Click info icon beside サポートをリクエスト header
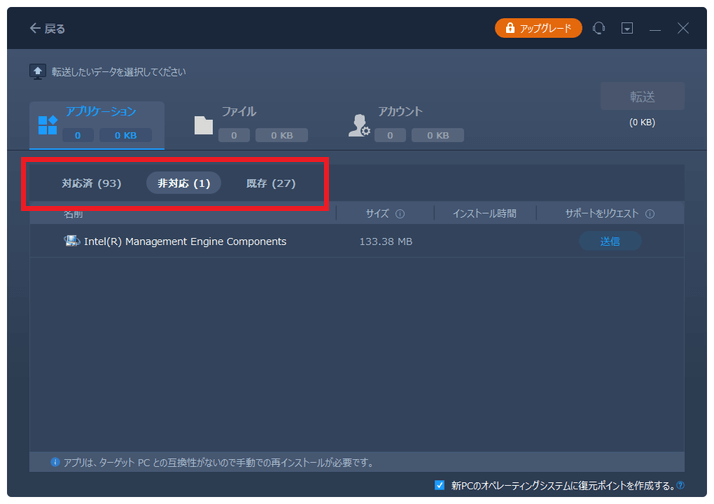714x504 pixels. (650, 214)
